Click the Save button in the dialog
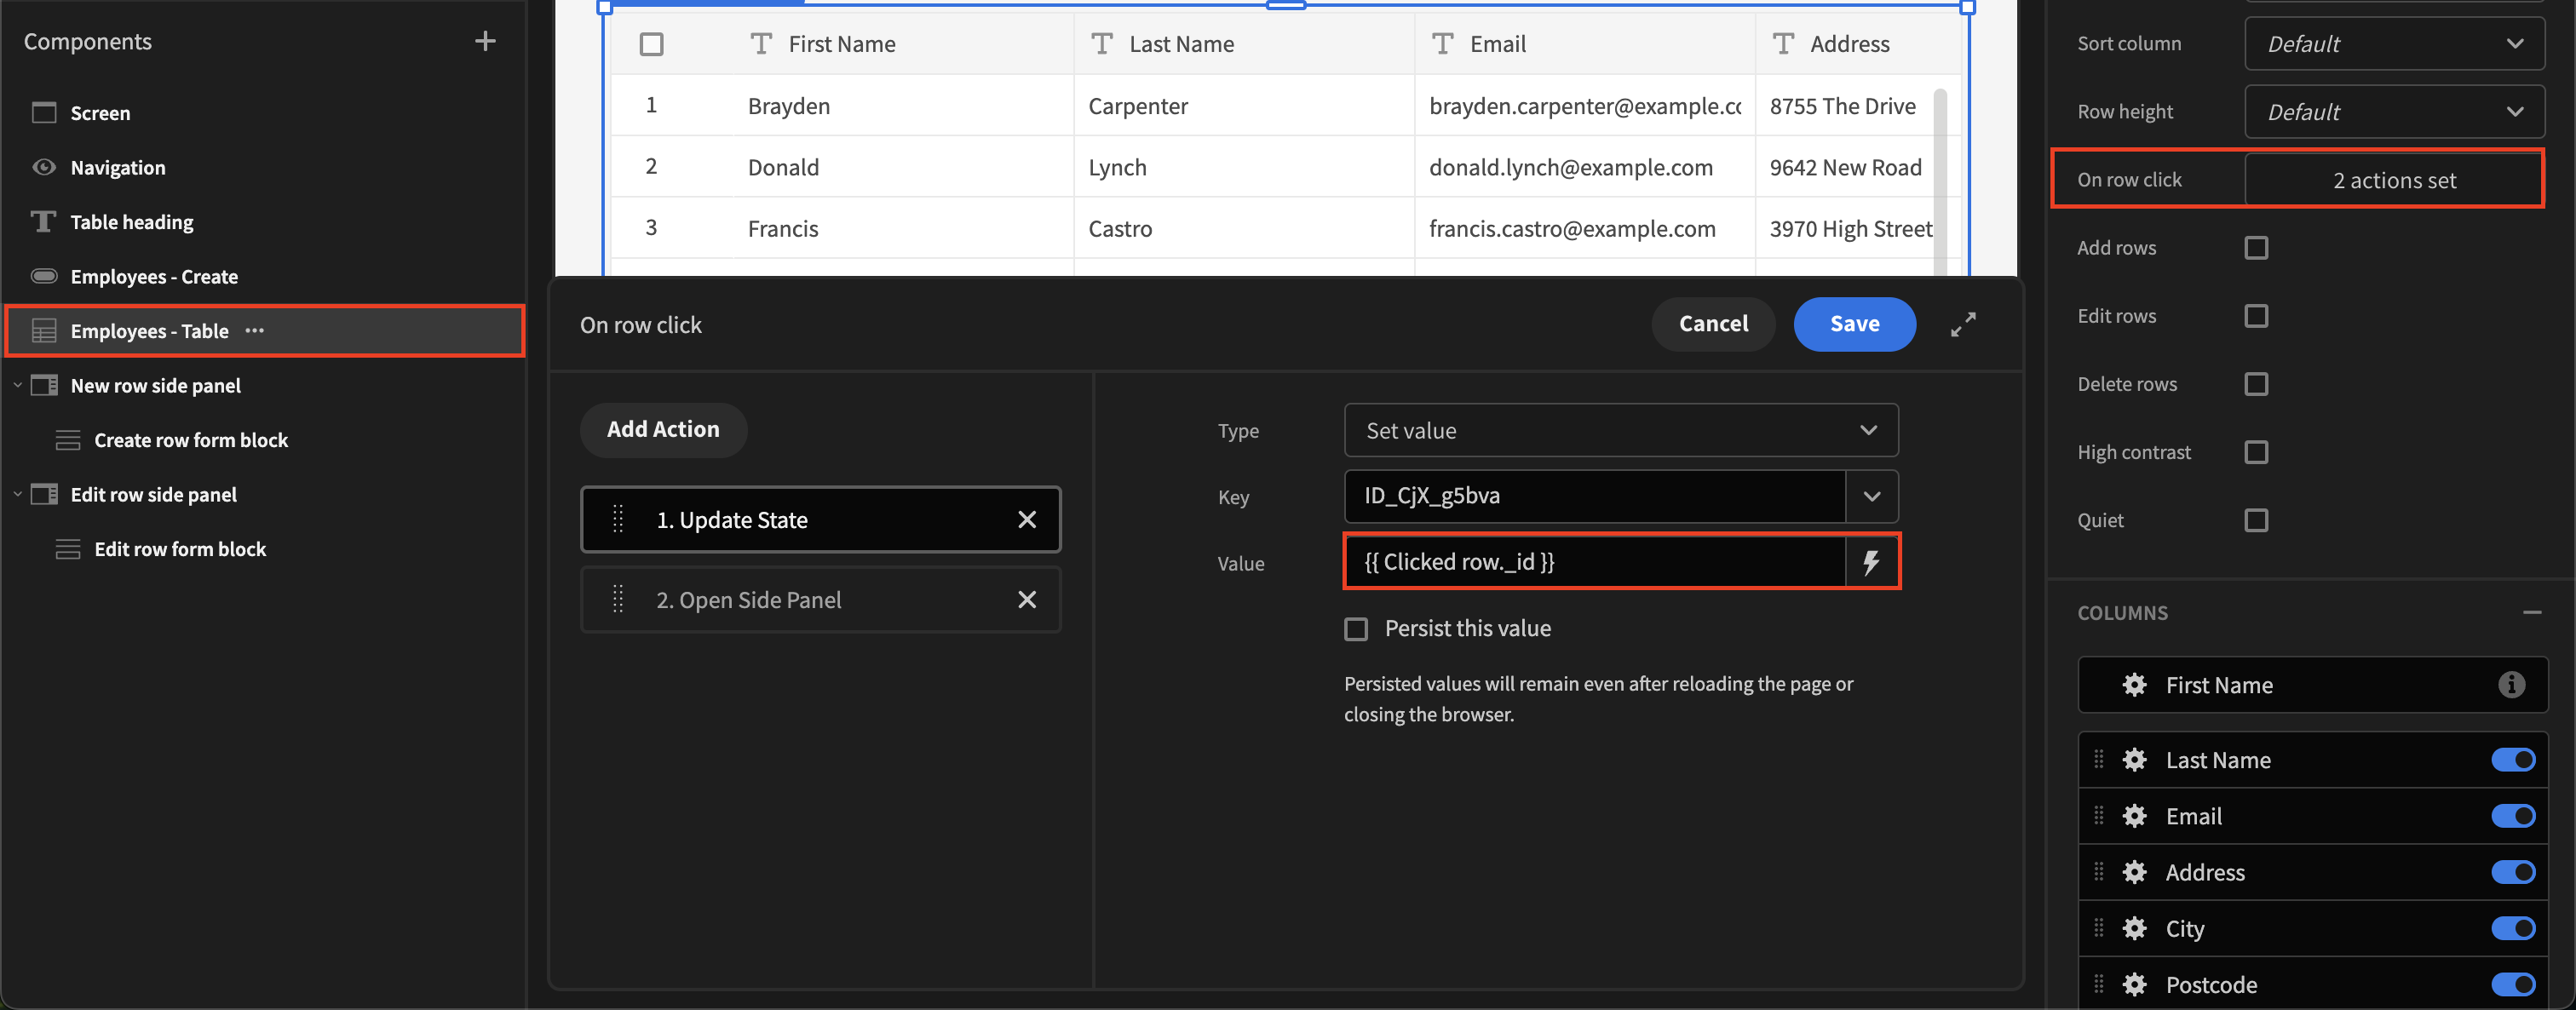Image resolution: width=2576 pixels, height=1010 pixels. [x=1853, y=324]
